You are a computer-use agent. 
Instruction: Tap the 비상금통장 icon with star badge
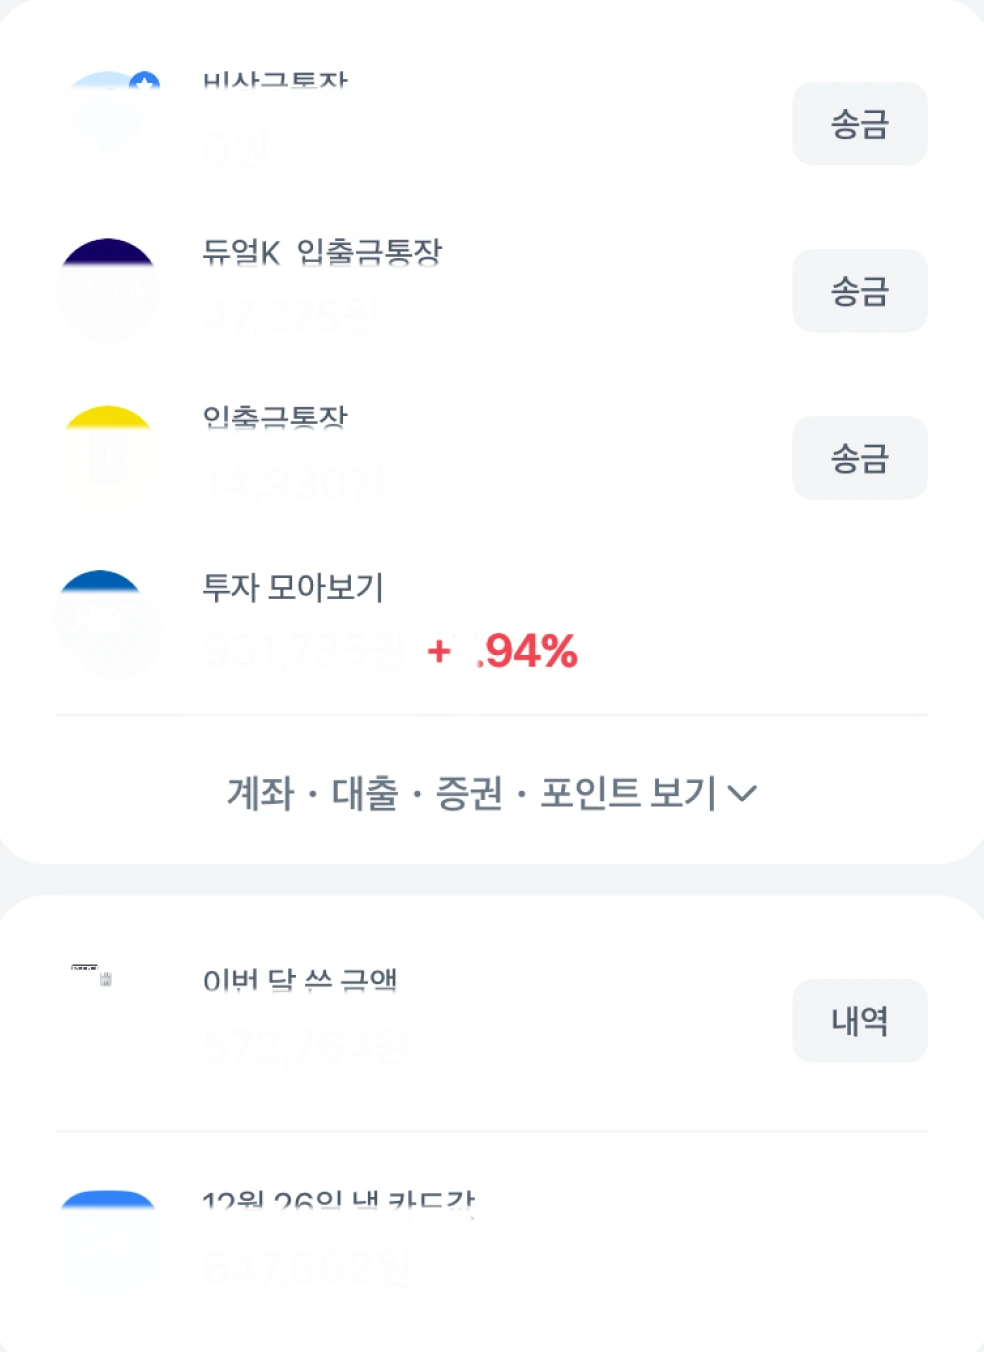pos(108,110)
